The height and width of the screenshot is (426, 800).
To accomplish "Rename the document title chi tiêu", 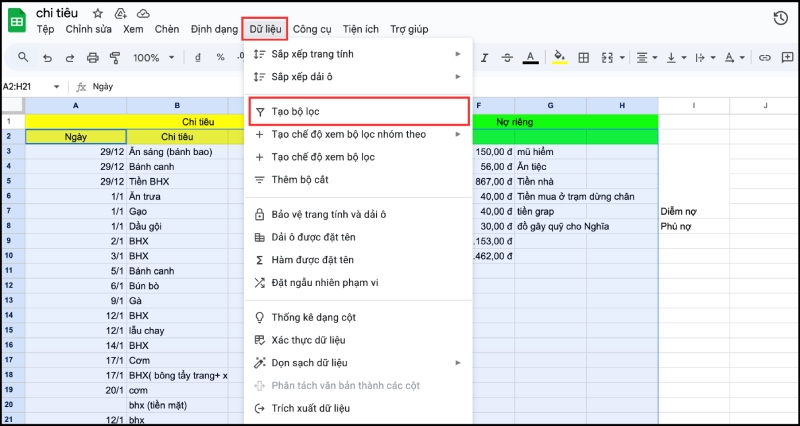I will 57,13.
